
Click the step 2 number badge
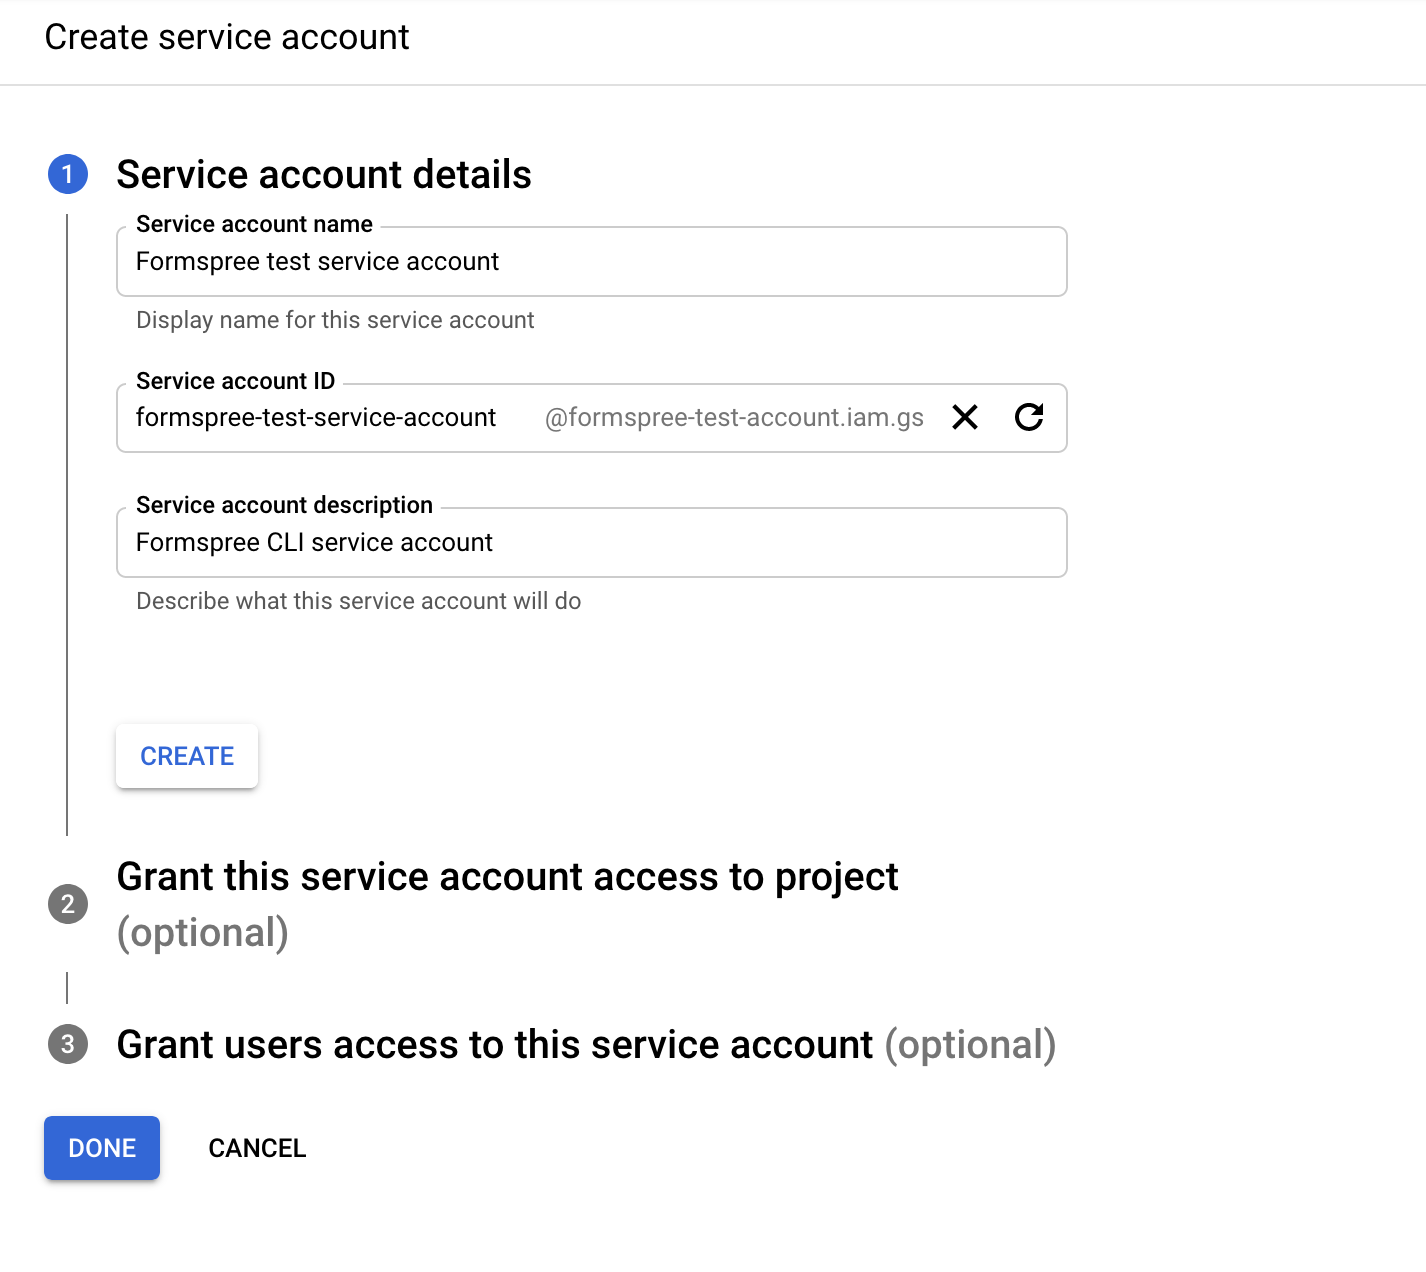68,904
